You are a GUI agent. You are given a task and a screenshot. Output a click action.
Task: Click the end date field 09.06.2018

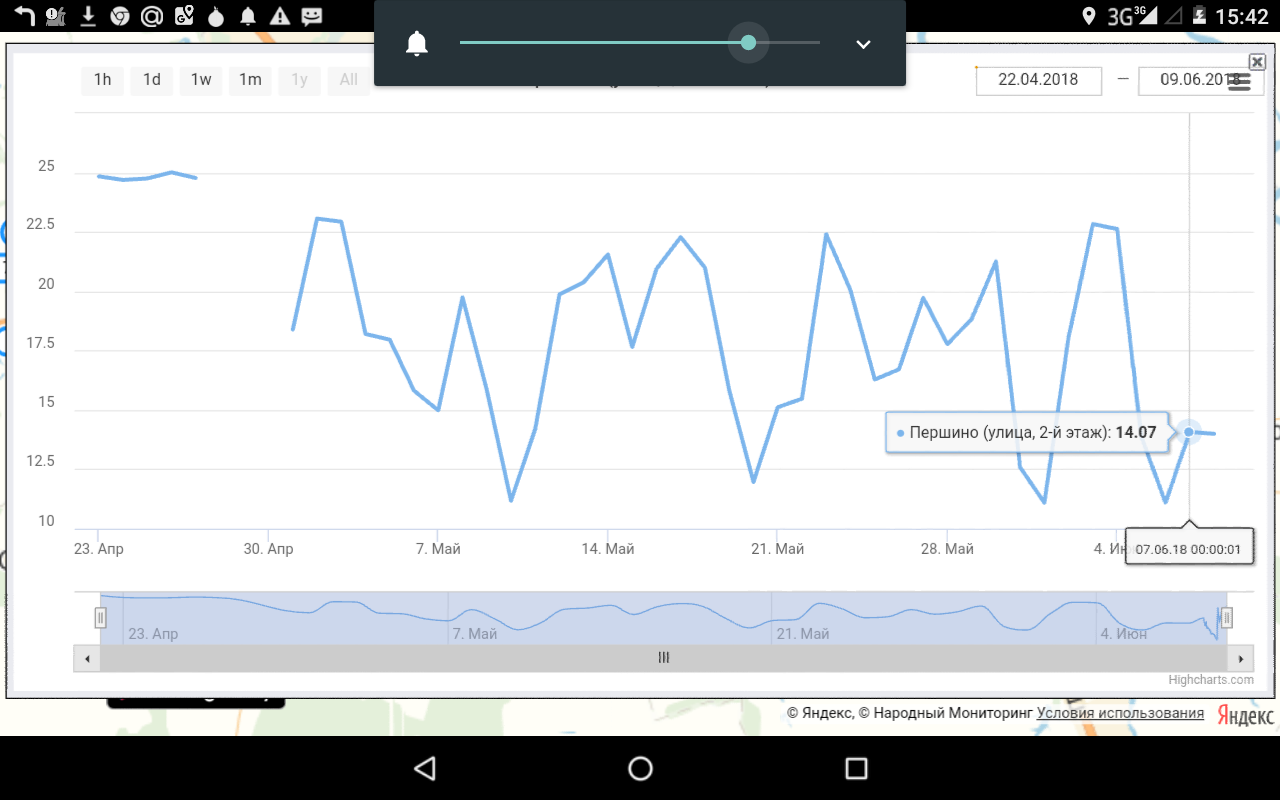point(1195,80)
